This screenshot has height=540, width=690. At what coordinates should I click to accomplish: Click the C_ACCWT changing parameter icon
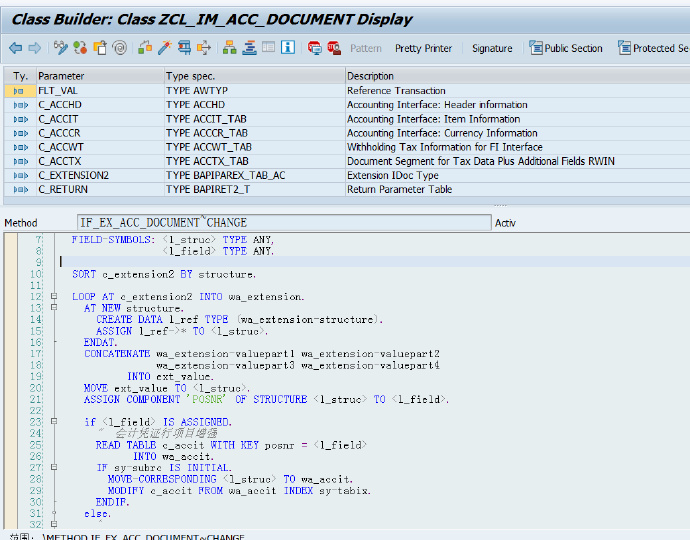coord(21,147)
